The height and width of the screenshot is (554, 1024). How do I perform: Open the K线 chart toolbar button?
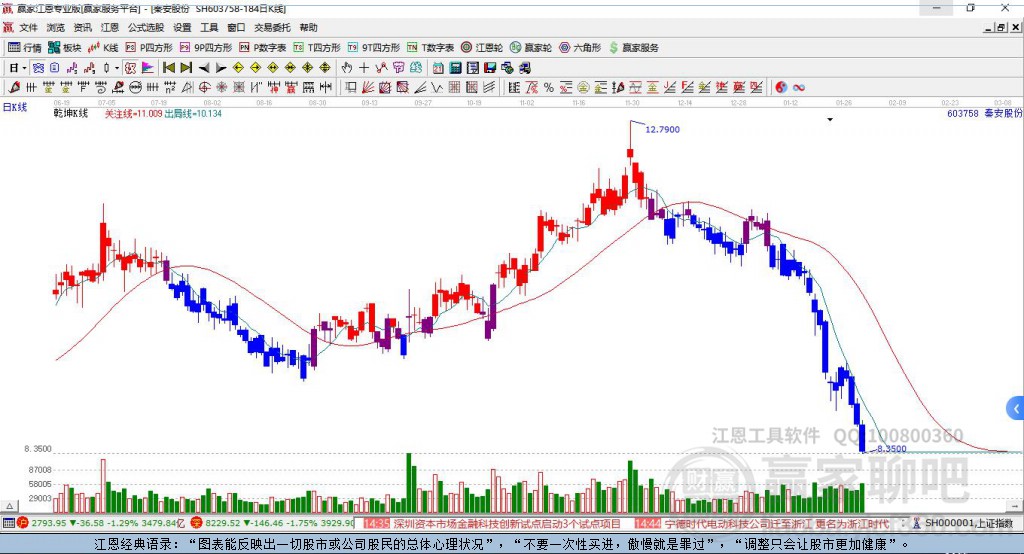click(103, 48)
